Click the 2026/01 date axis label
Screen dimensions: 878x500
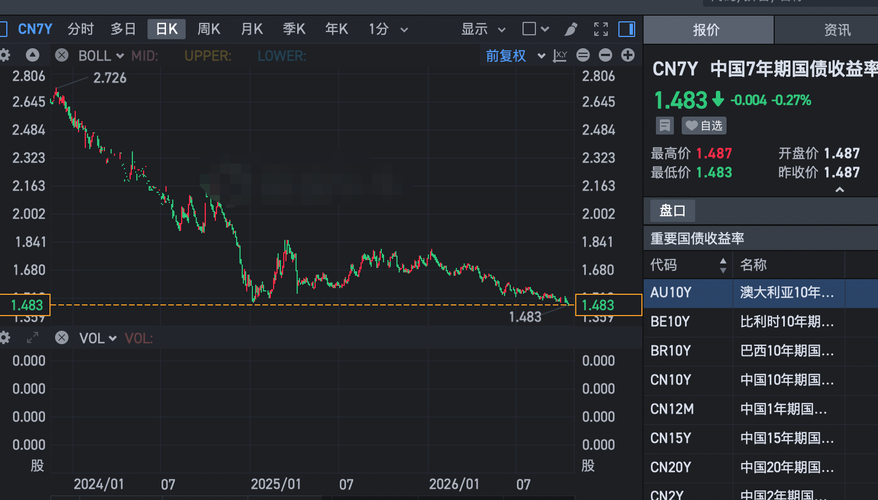[454, 484]
